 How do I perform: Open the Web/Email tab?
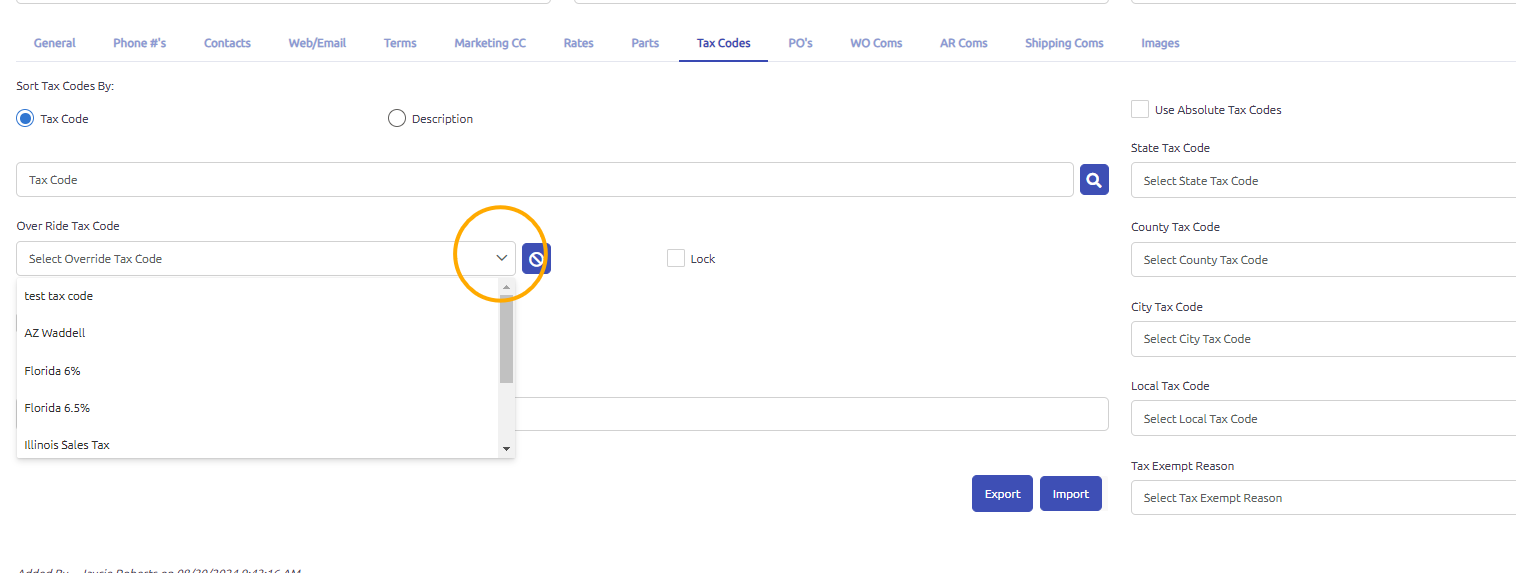pos(317,43)
